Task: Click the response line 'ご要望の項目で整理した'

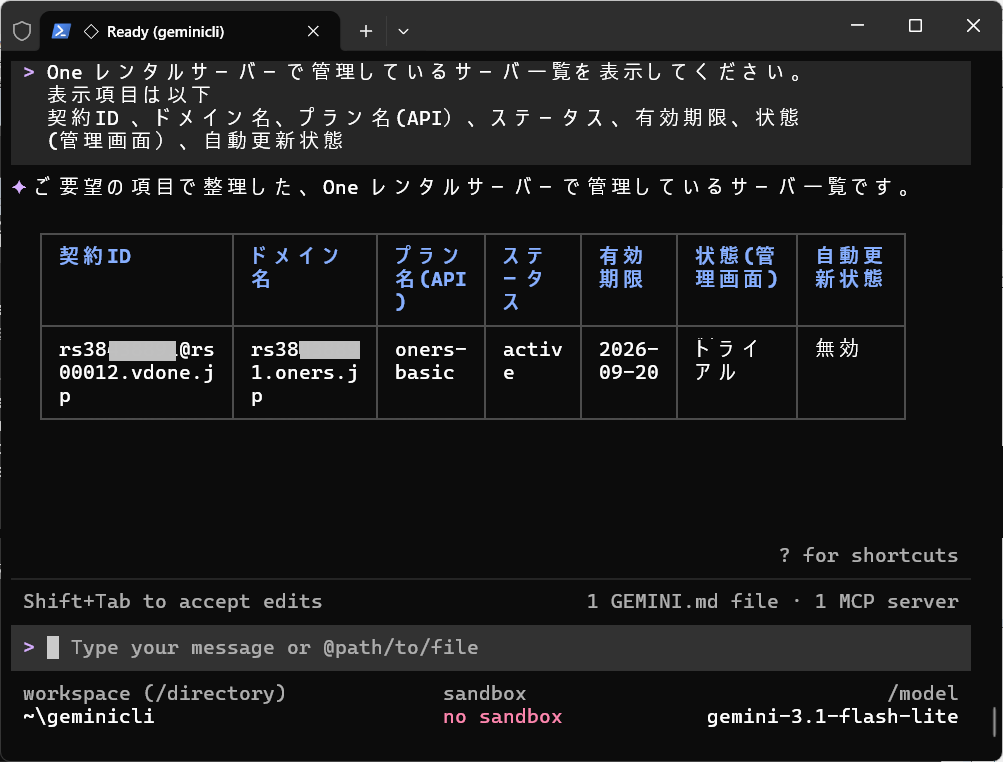Action: click(473, 187)
